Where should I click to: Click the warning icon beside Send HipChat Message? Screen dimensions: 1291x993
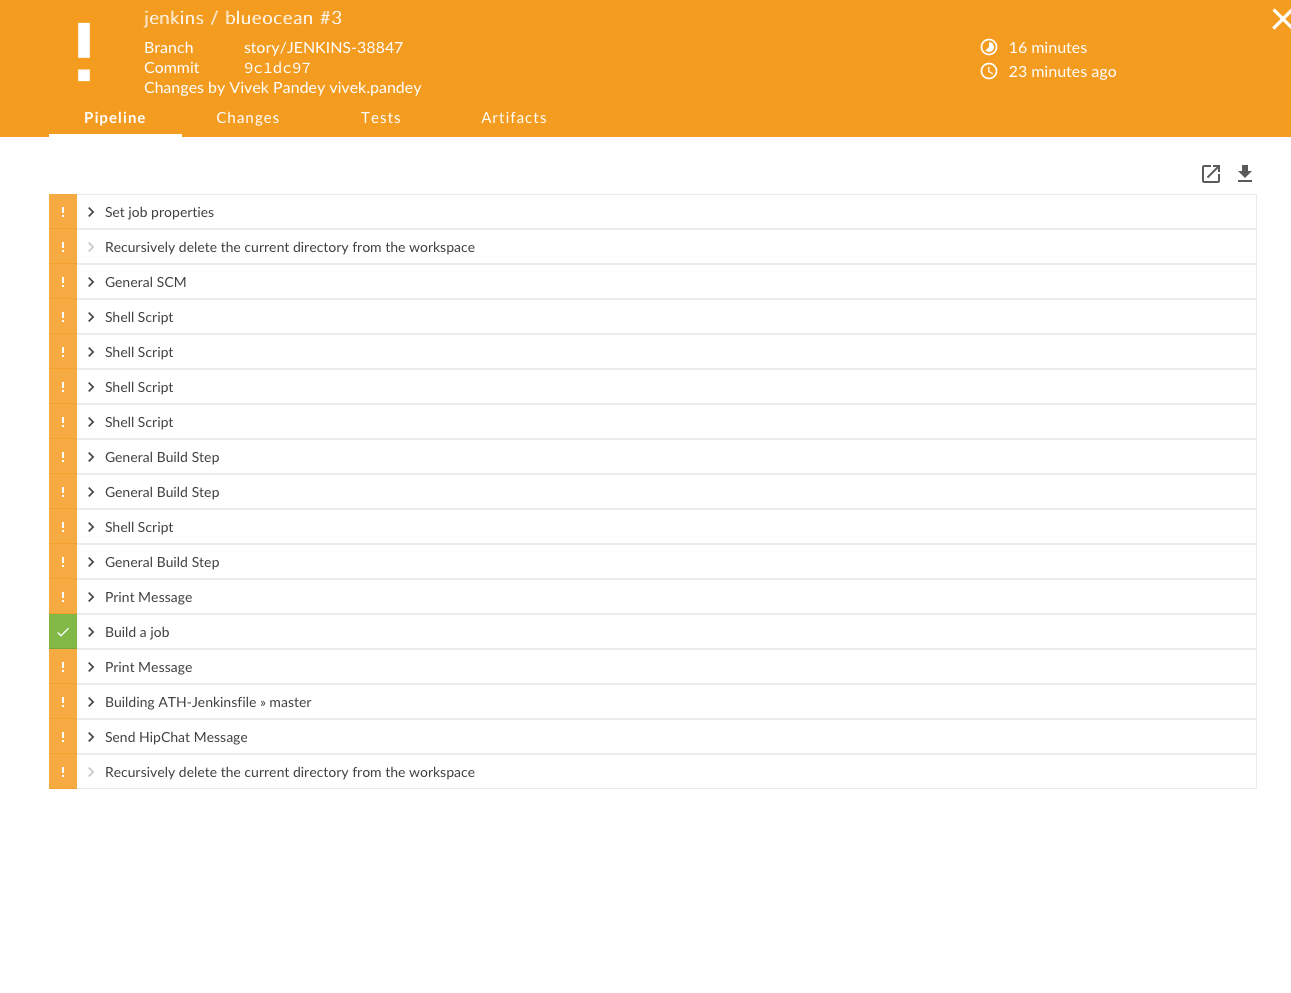(x=63, y=737)
